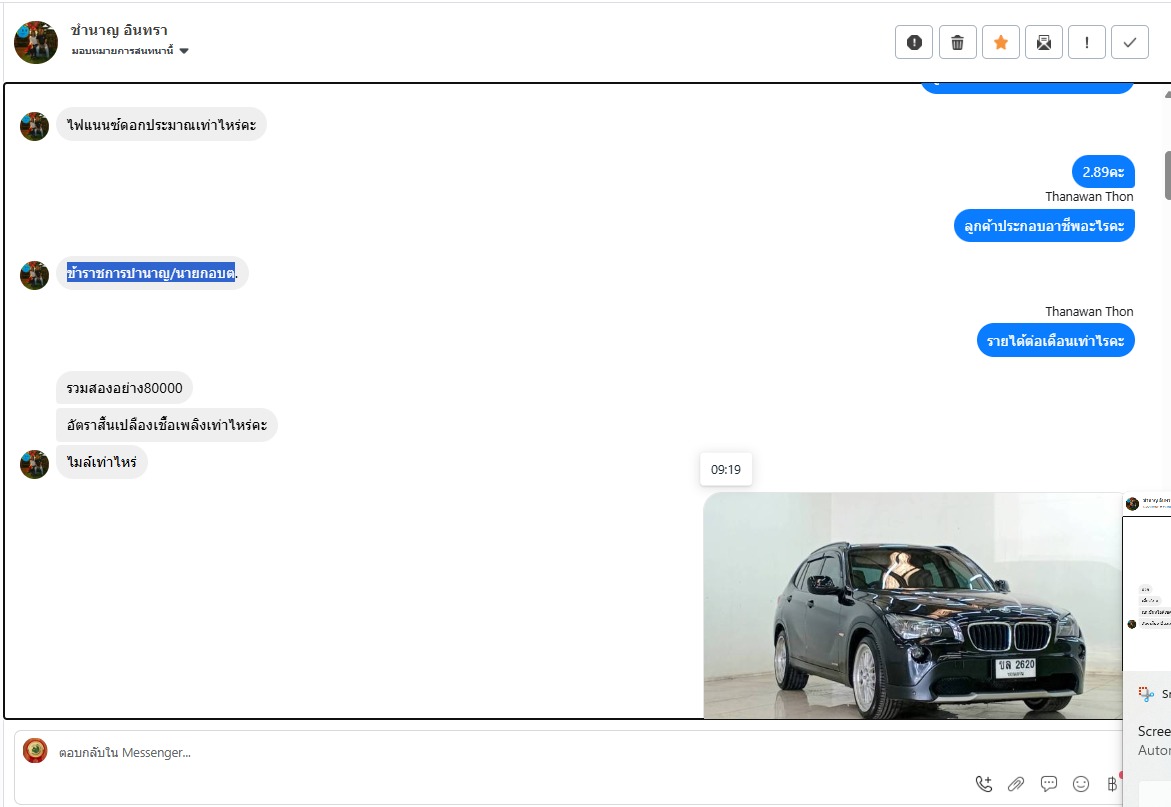
Task: Flag conversation as priority with exclamation mark
Action: point(1087,42)
